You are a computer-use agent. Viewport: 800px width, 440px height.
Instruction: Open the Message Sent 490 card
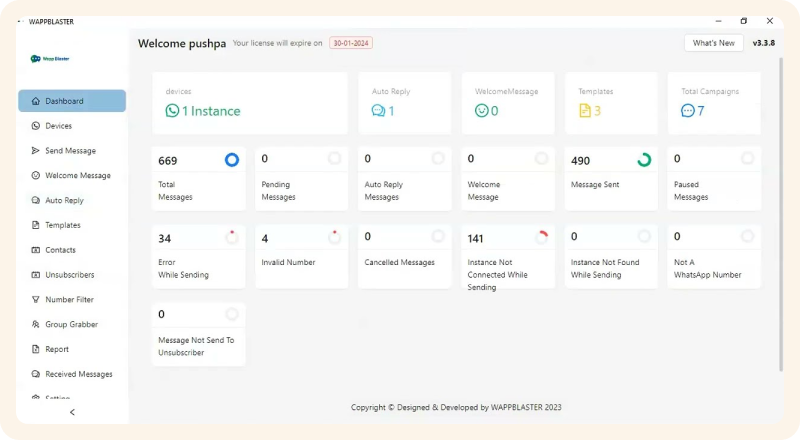[611, 179]
